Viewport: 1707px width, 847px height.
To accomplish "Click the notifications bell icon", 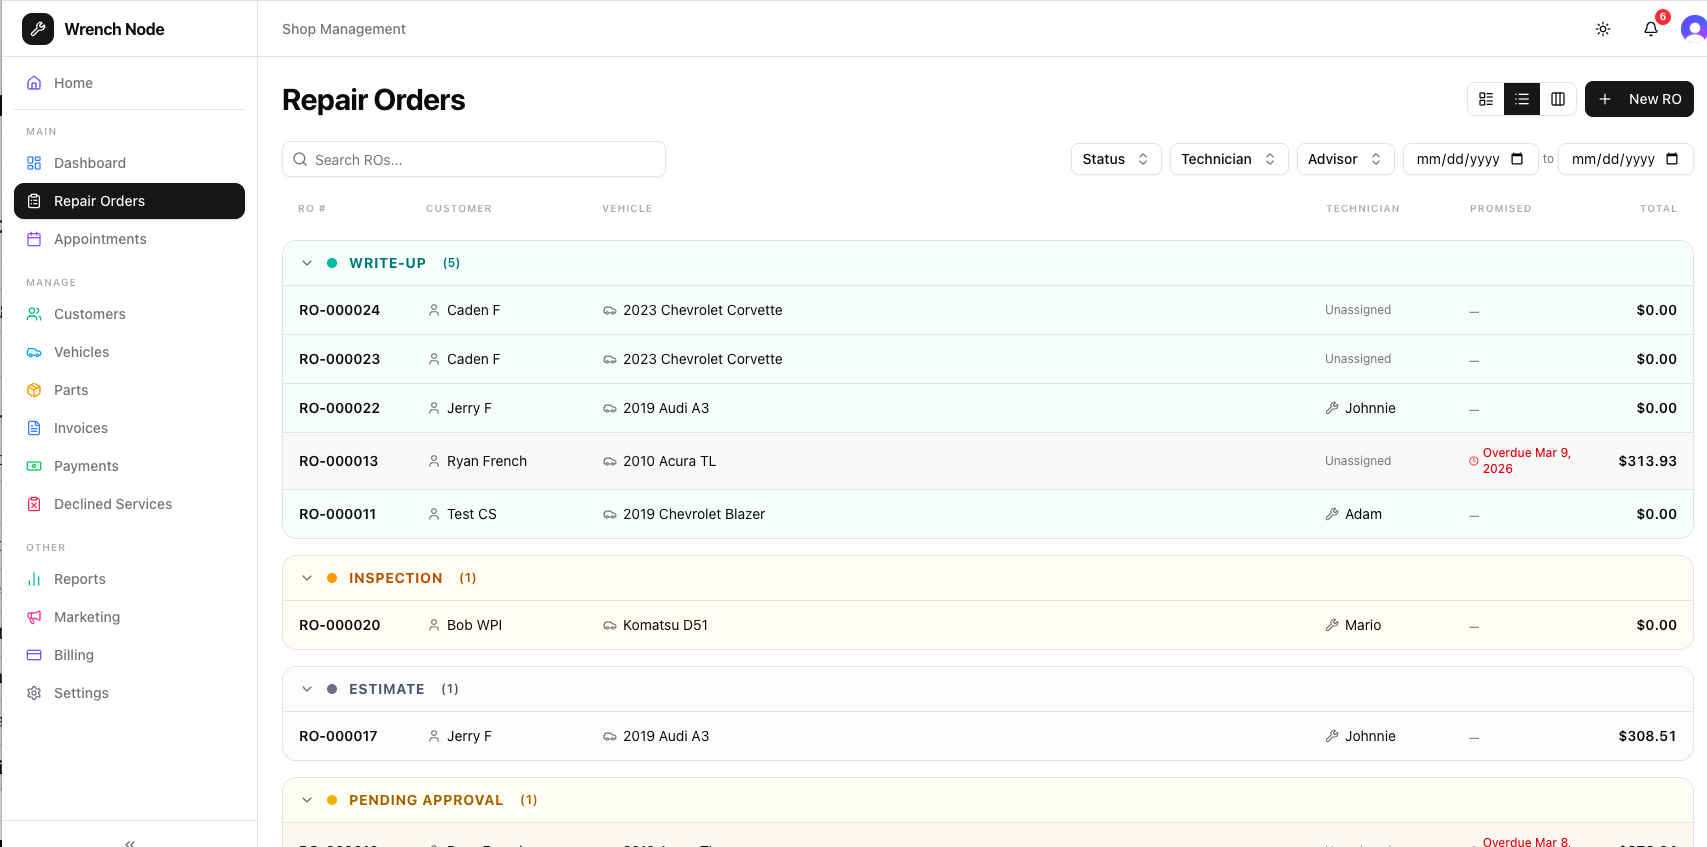I will (x=1650, y=29).
